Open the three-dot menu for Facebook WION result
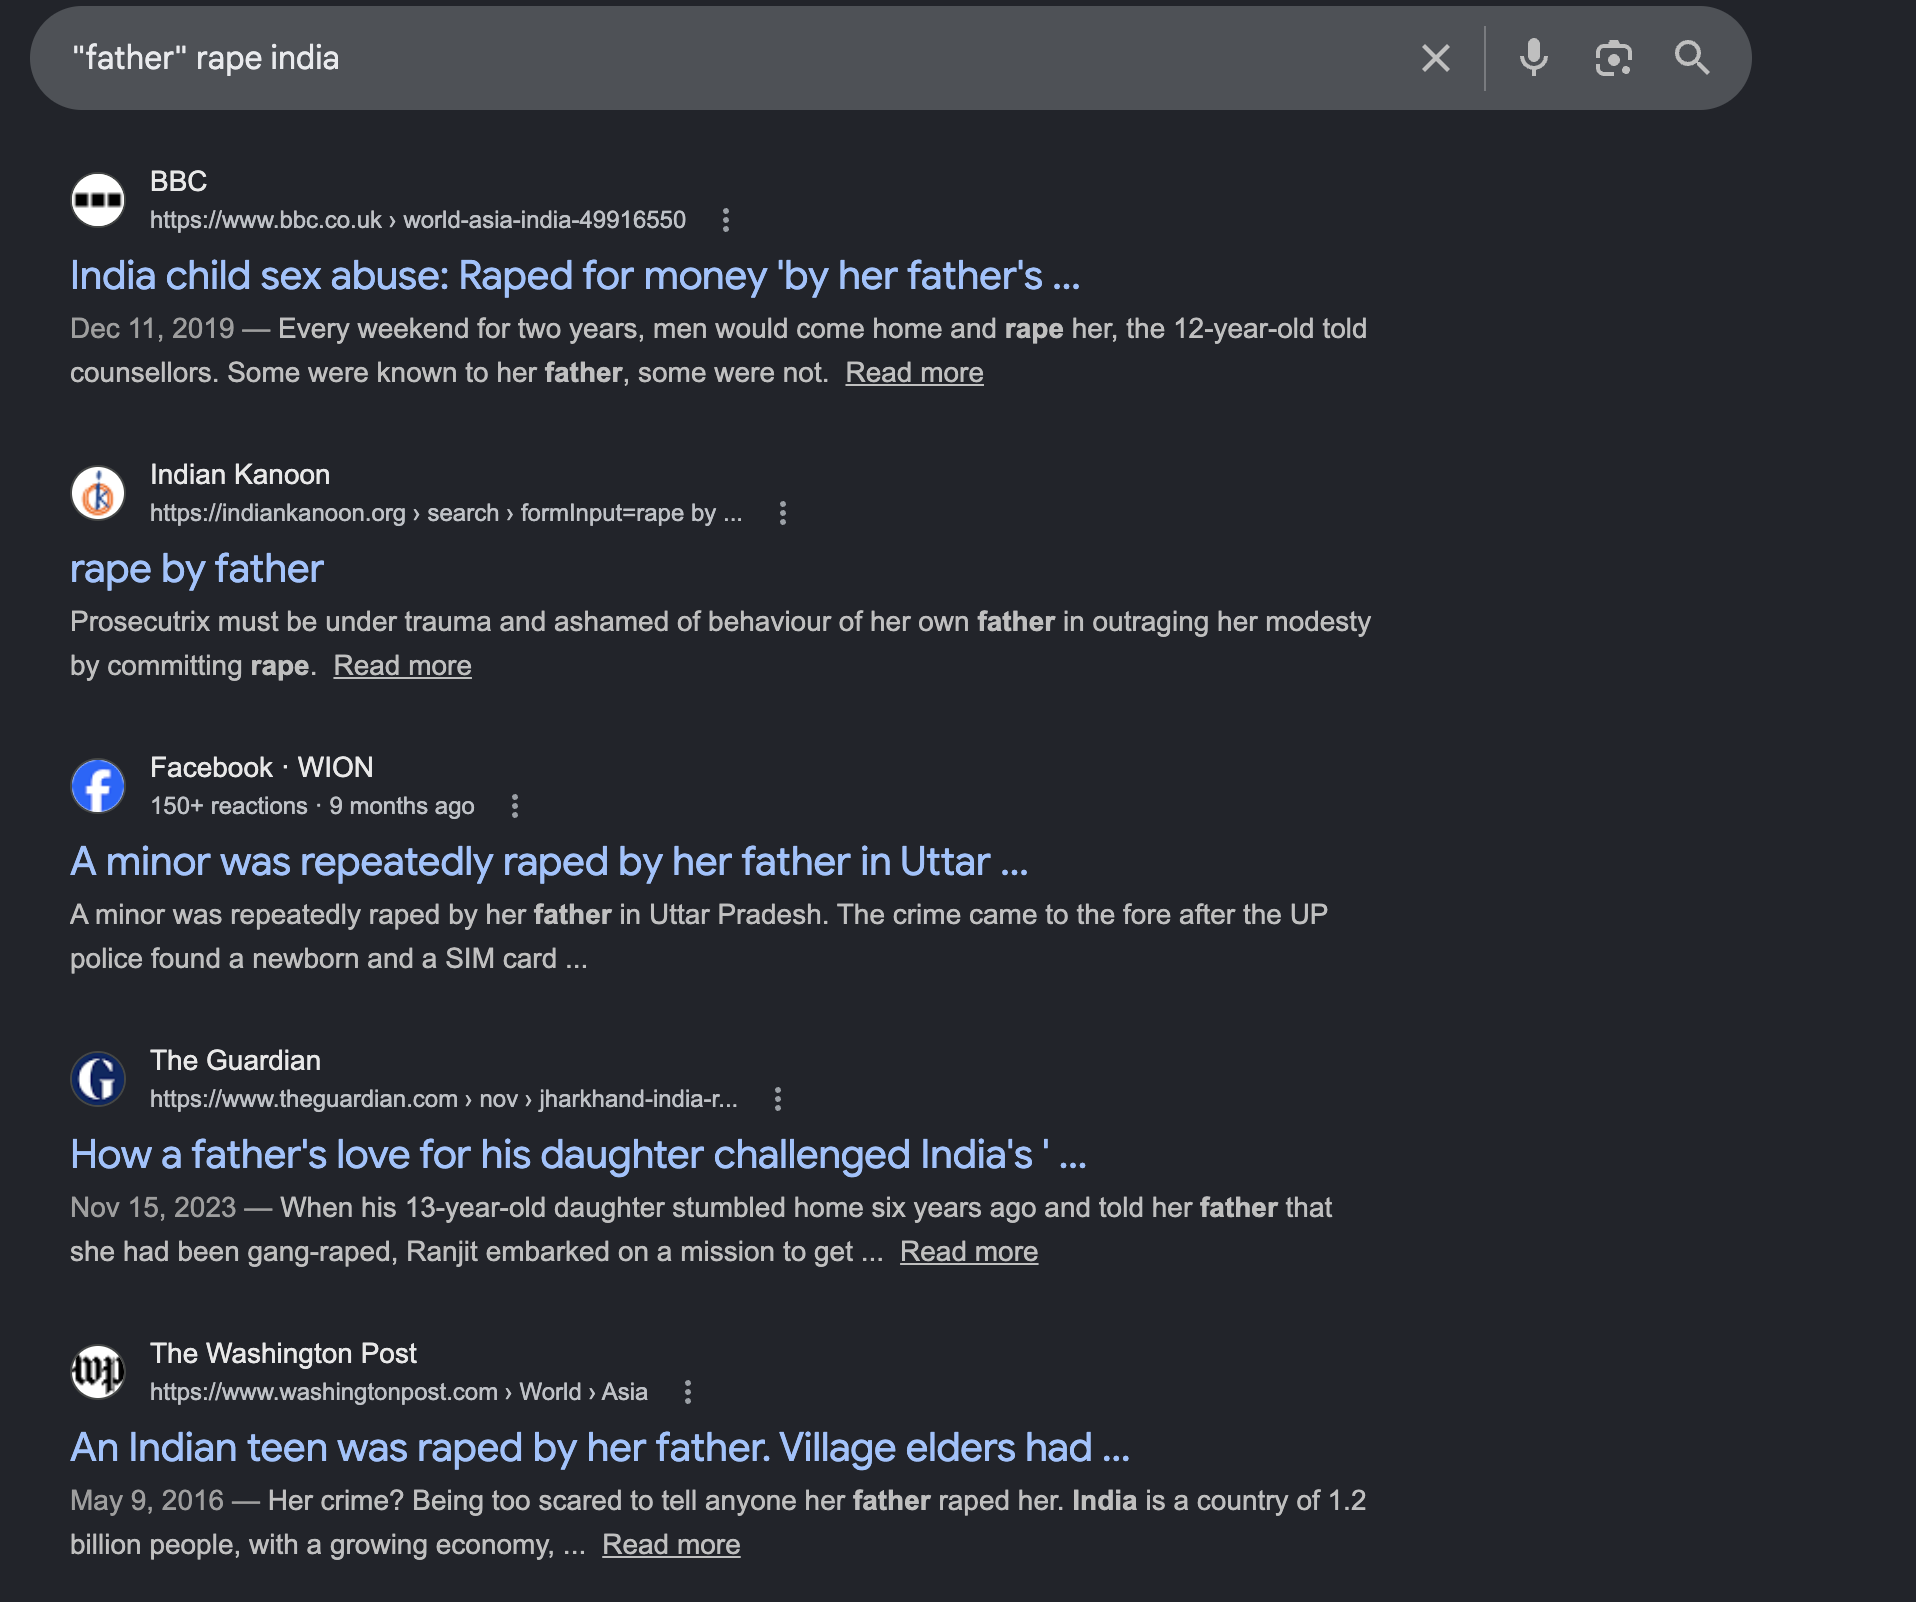The width and height of the screenshot is (1916, 1602). click(515, 806)
